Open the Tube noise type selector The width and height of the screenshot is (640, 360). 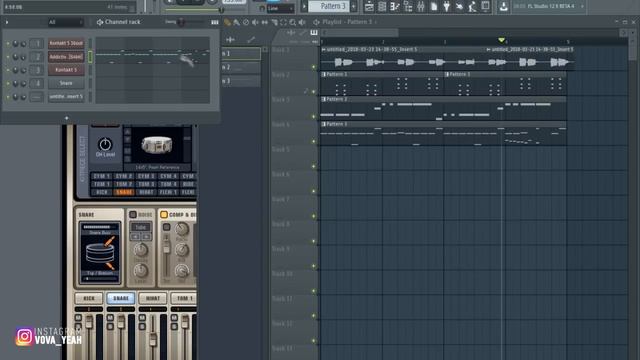coord(141,227)
